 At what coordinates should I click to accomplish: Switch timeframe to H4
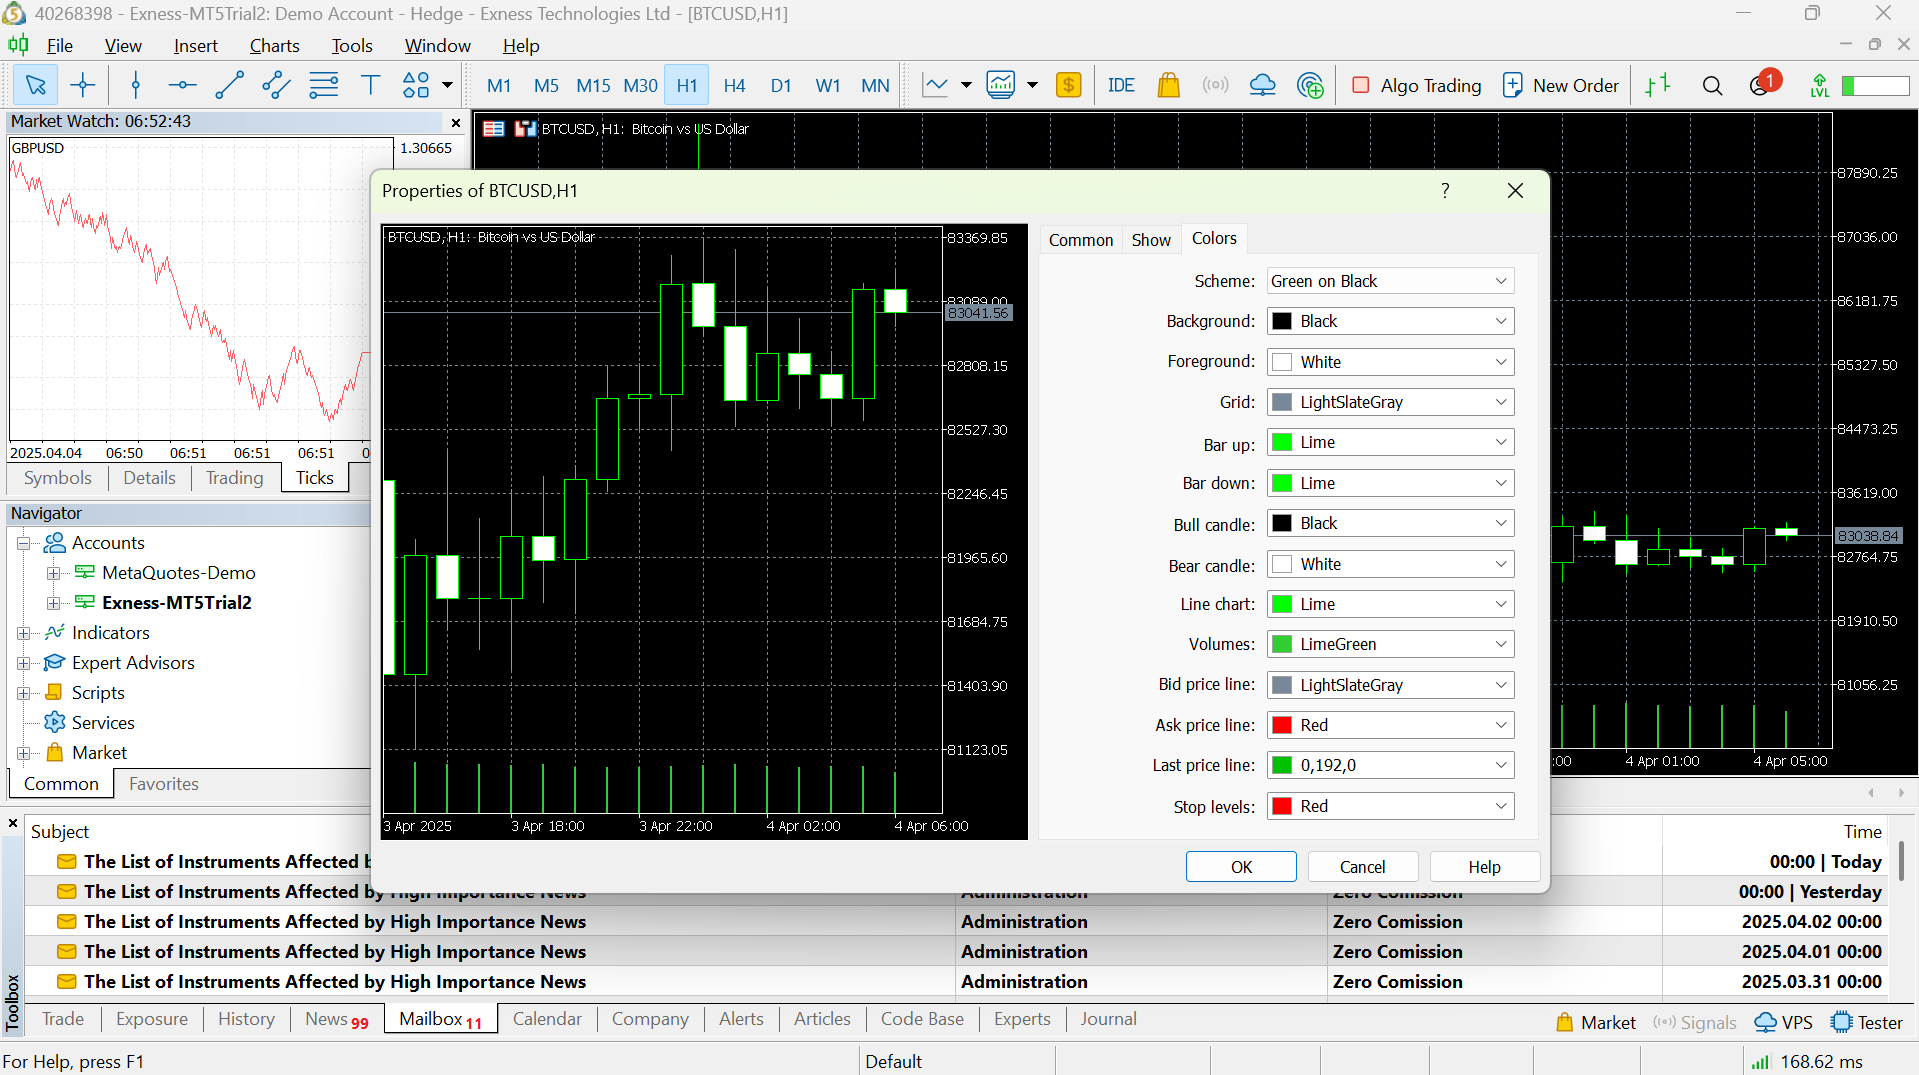click(734, 85)
